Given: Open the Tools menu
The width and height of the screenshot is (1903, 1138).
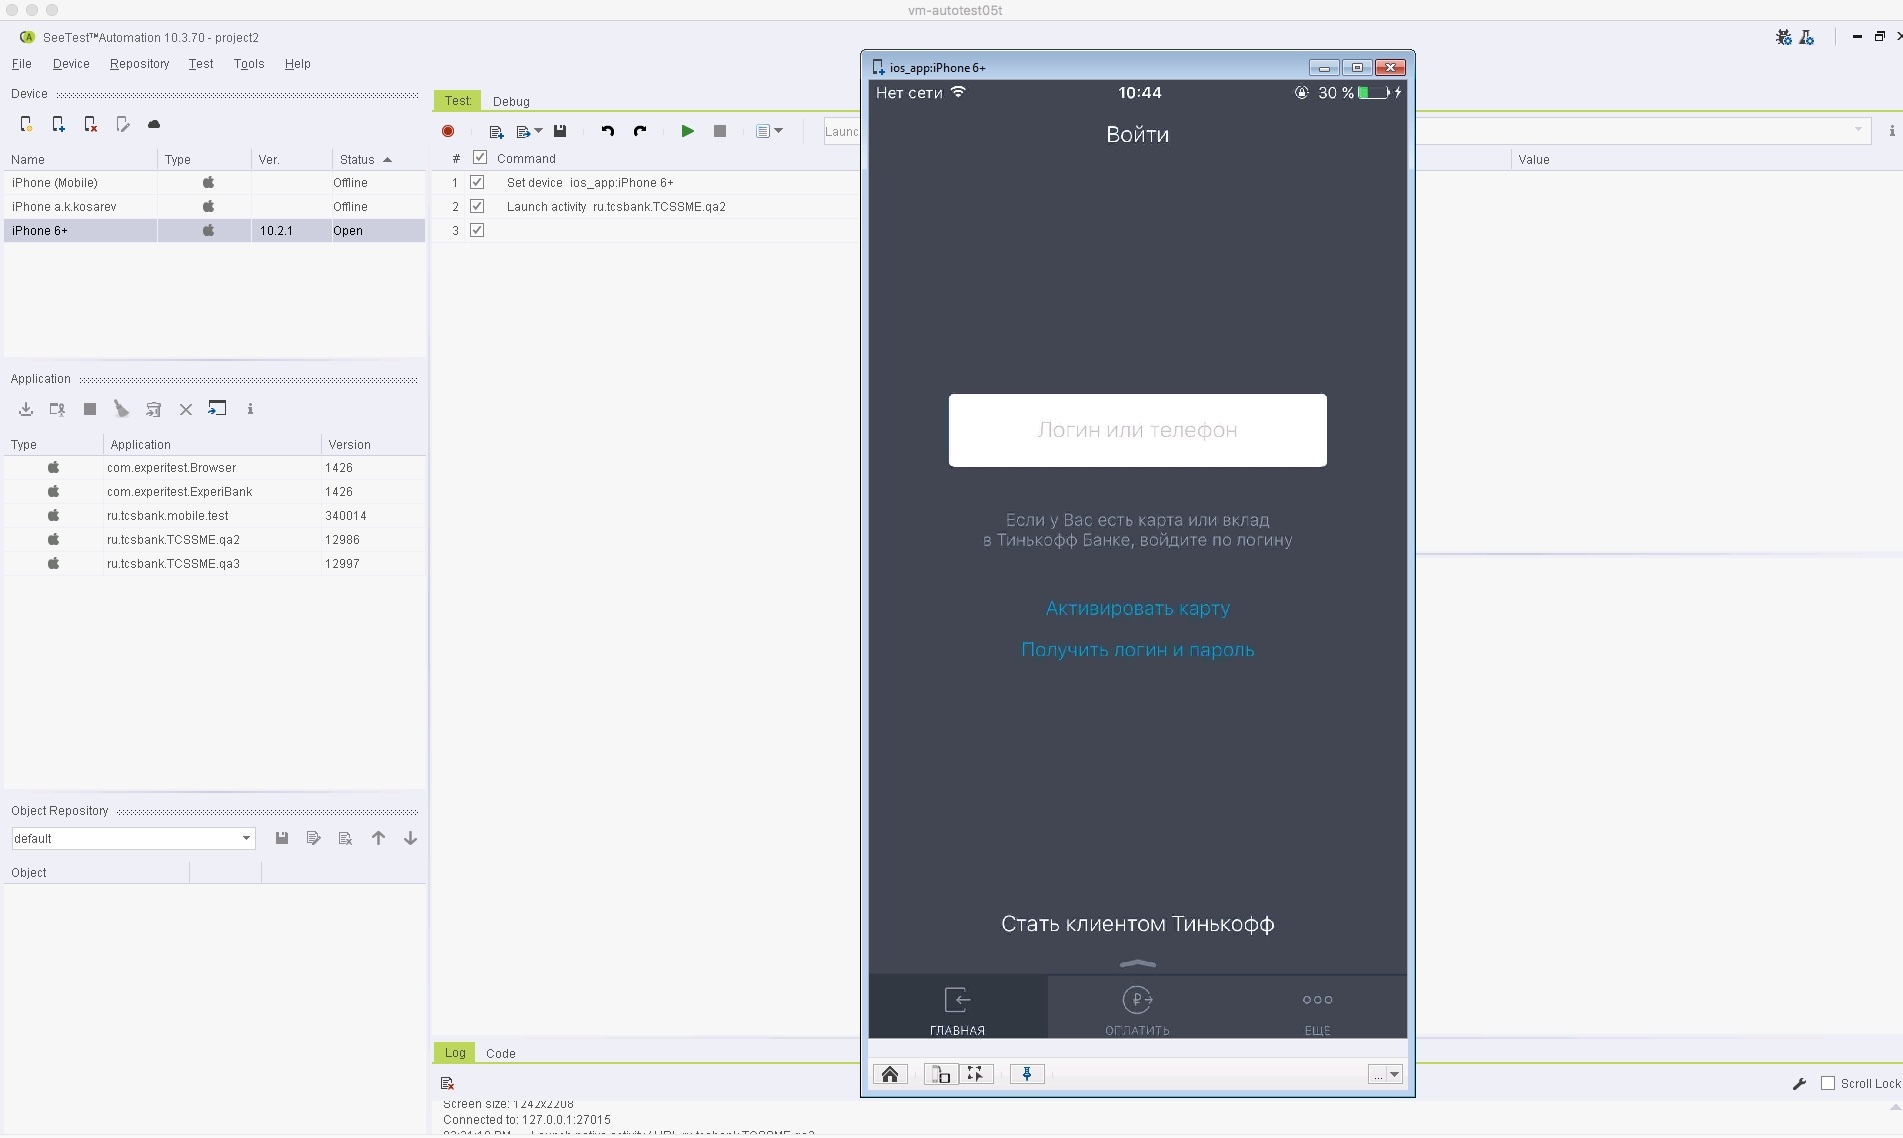Looking at the screenshot, I should pyautogui.click(x=249, y=64).
